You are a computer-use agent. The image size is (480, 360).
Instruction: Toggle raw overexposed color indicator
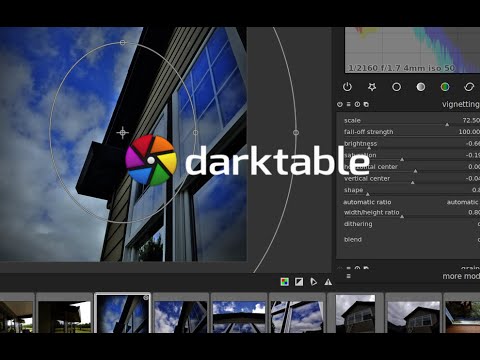284,282
